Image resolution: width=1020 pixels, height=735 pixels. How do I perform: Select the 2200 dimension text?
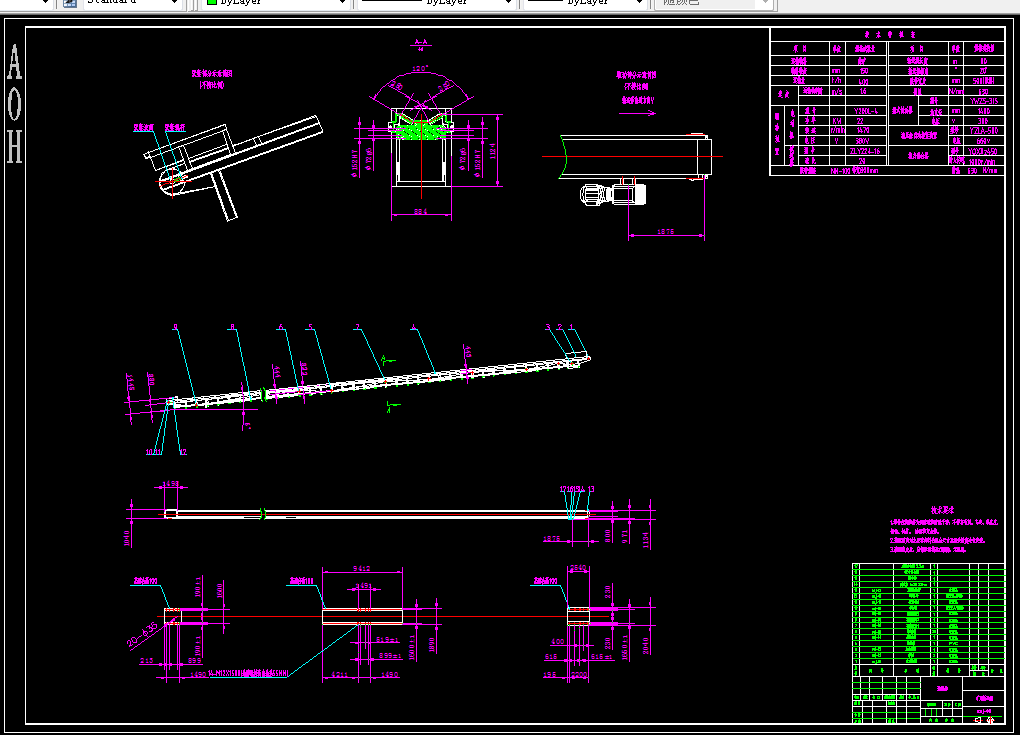[x=579, y=675]
